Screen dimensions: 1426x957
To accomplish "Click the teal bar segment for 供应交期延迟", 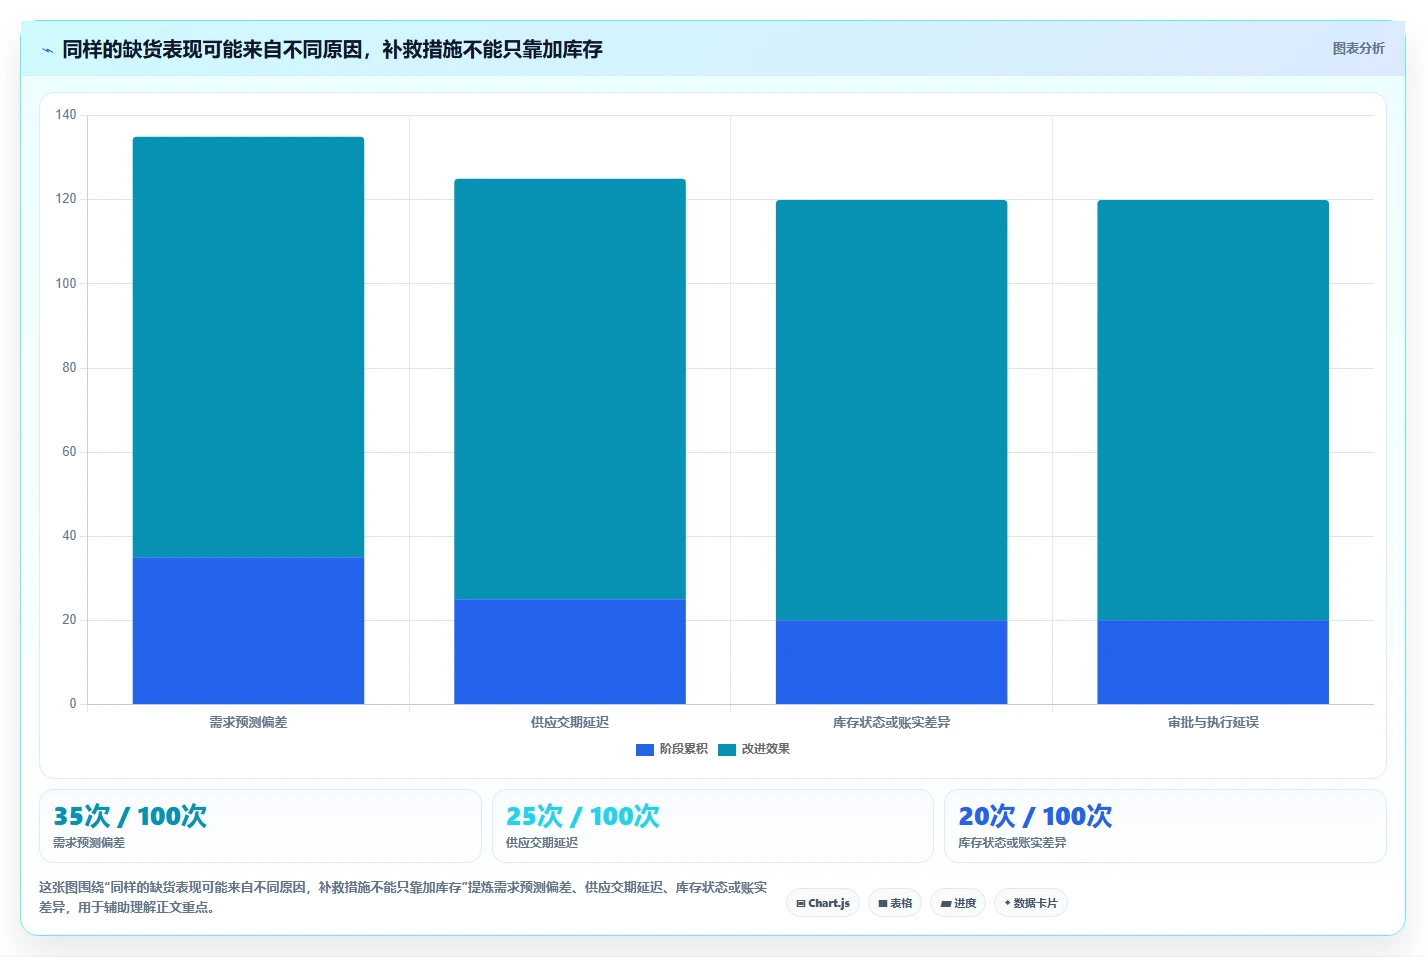I will click(x=570, y=389).
